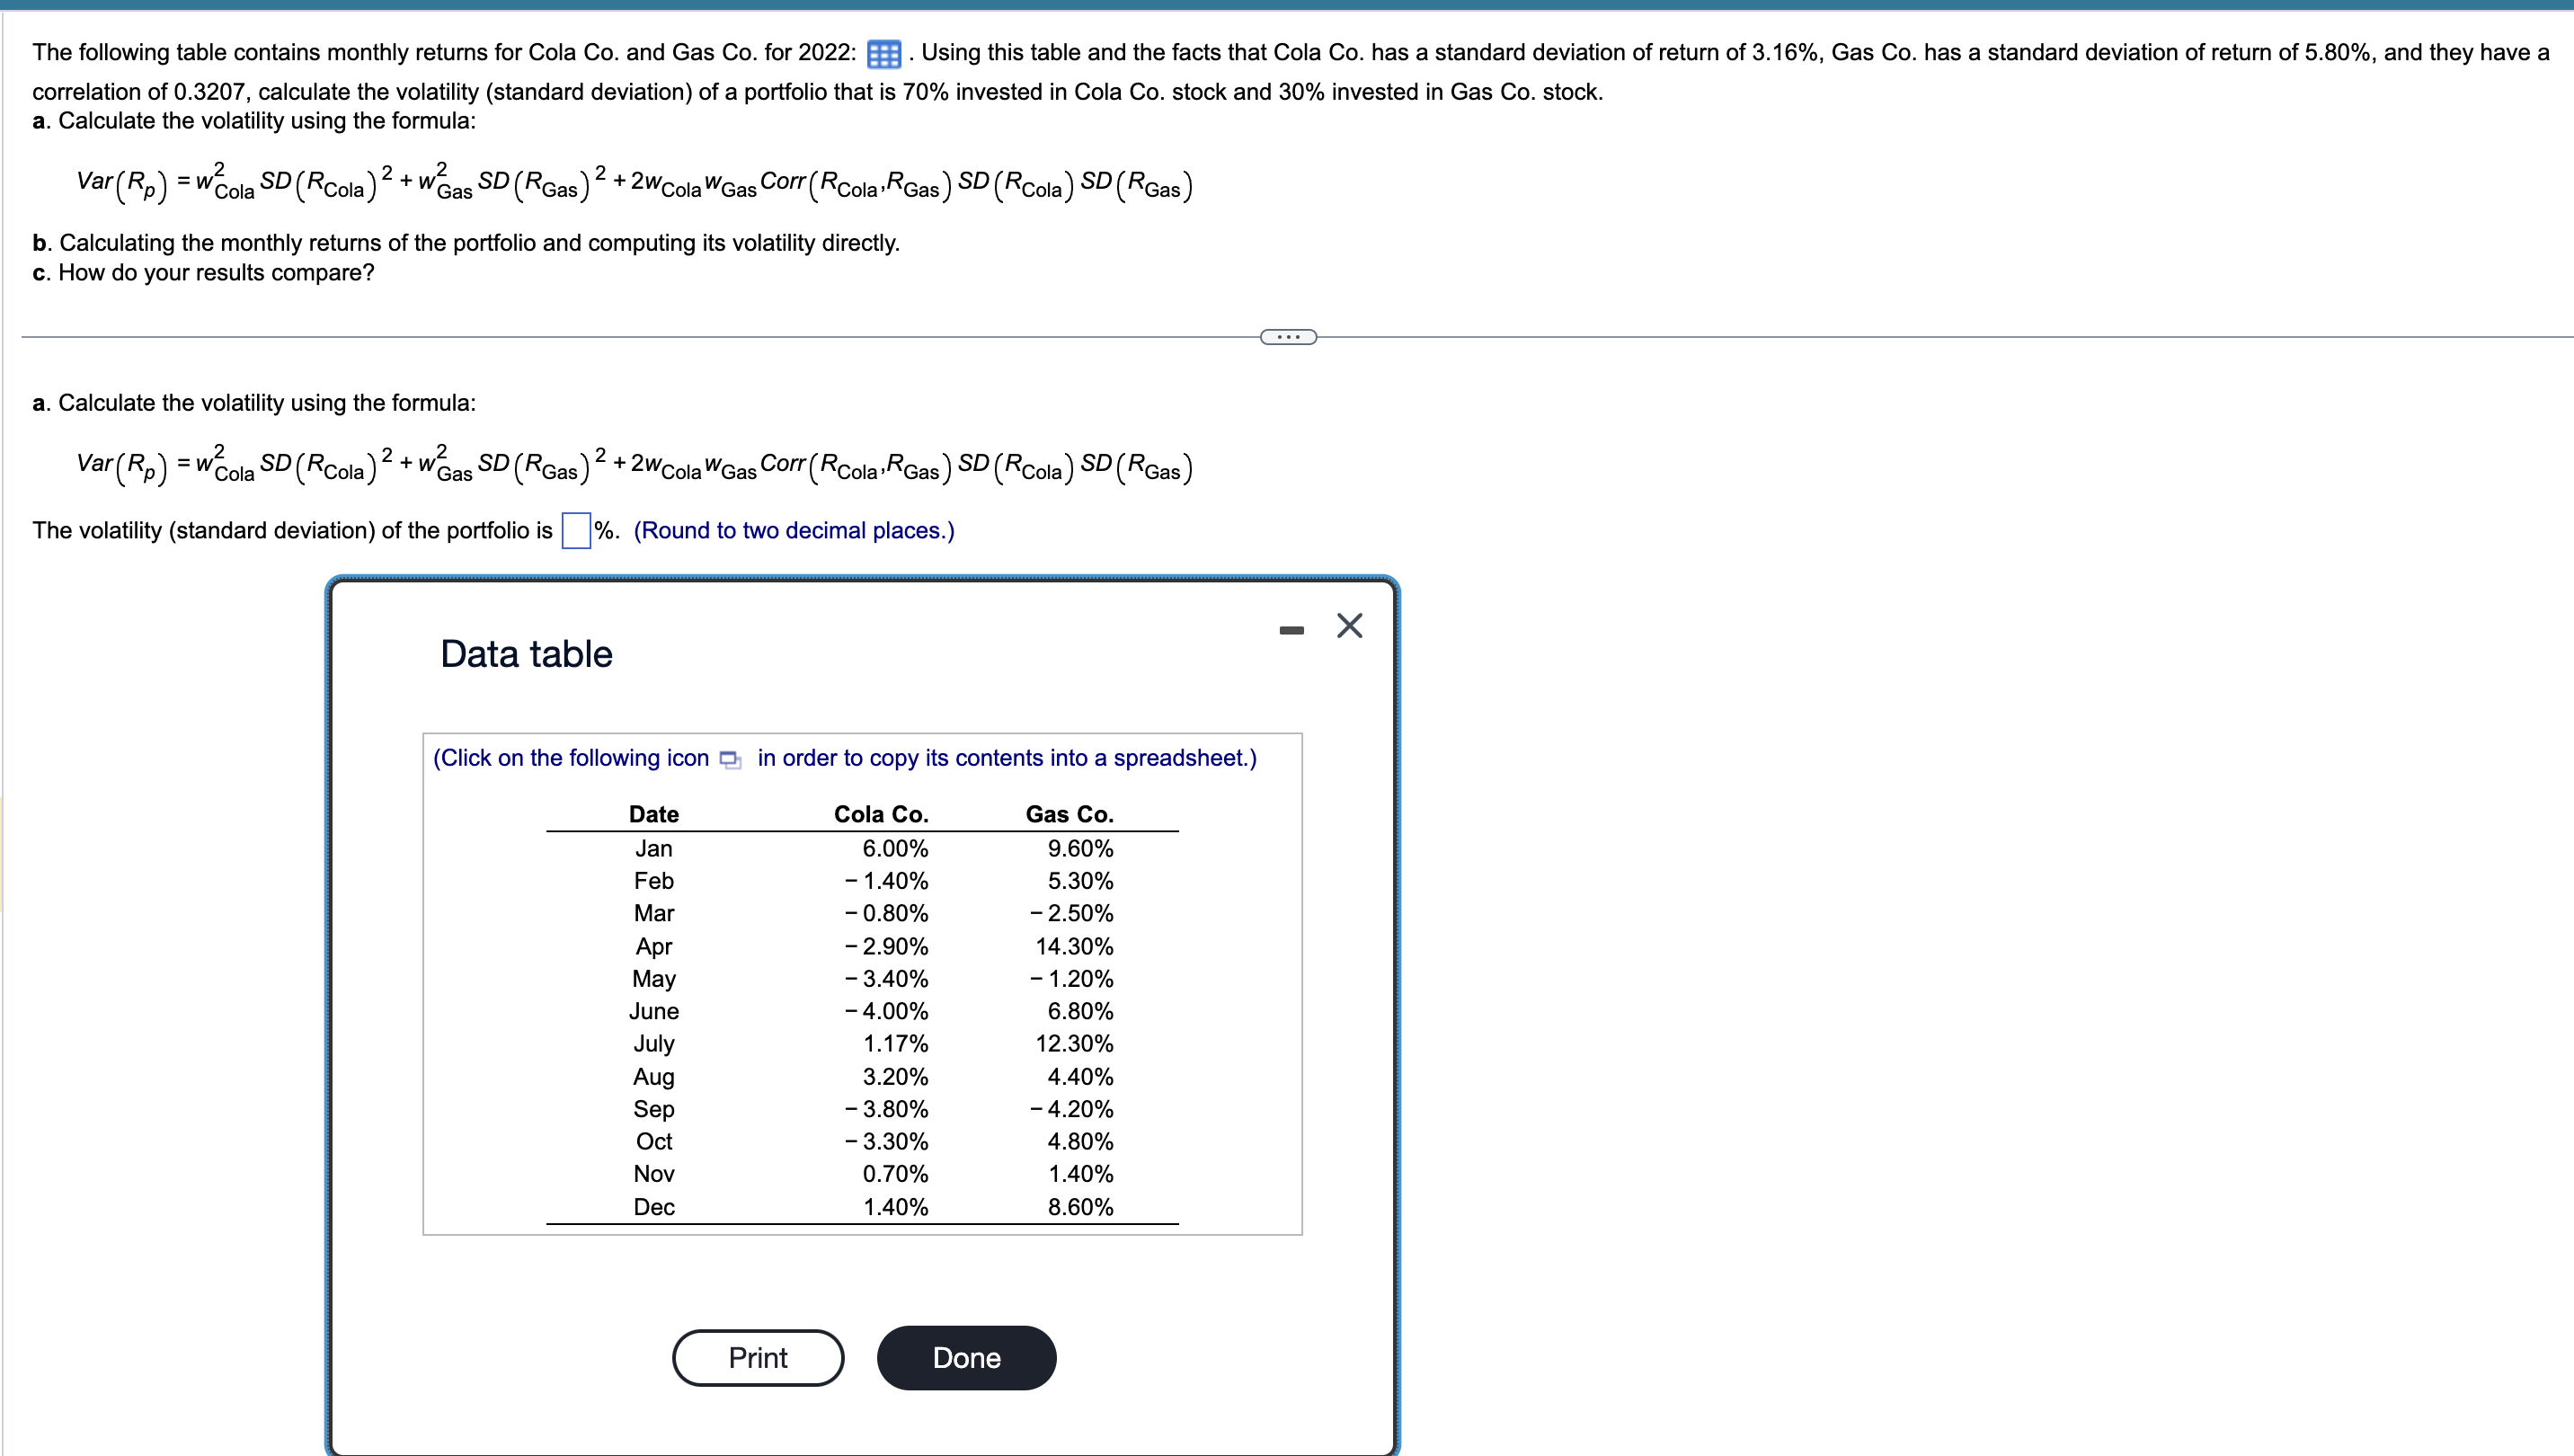Click the Gas Co. column heading

pos(1069,814)
